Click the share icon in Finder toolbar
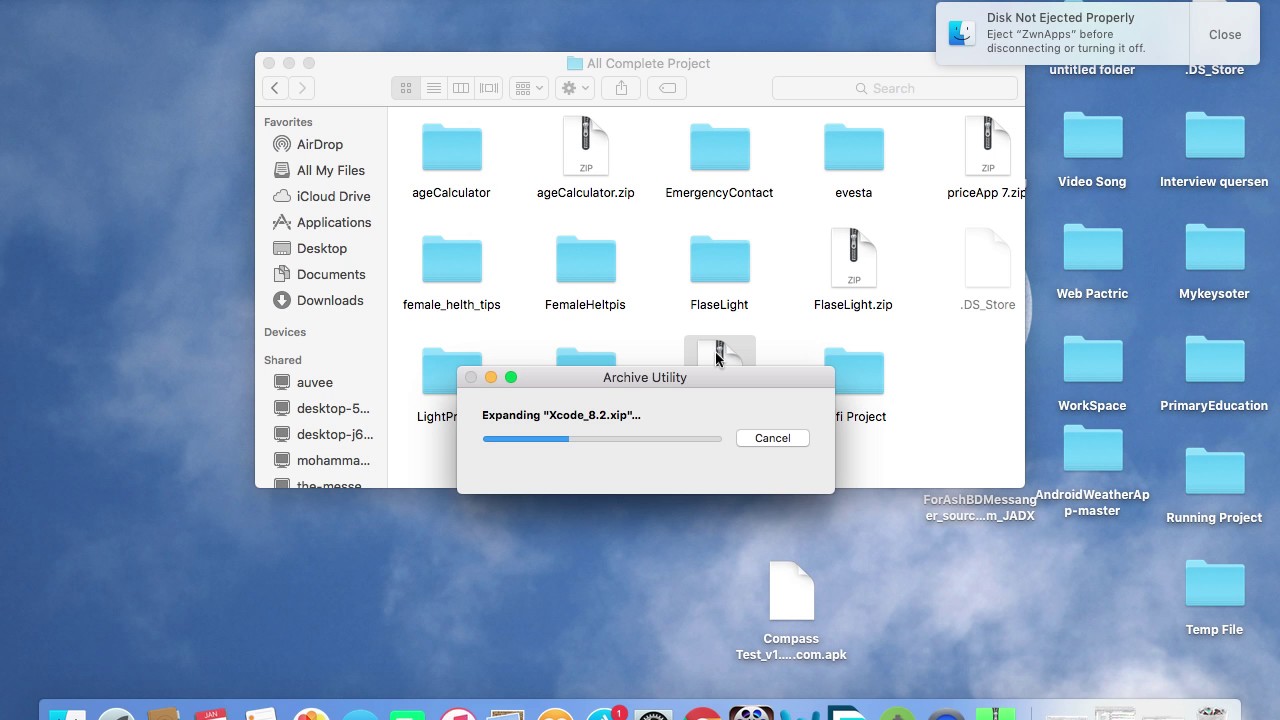Screen dimensions: 1280x720 [x=621, y=88]
